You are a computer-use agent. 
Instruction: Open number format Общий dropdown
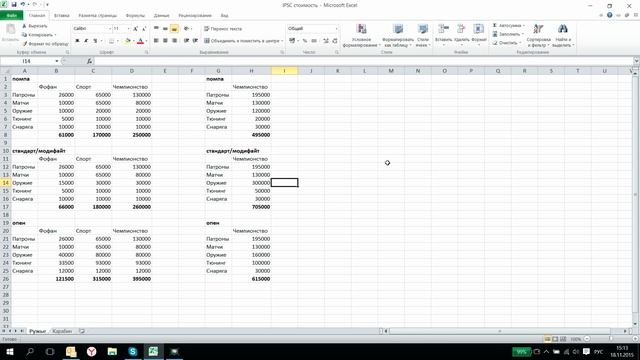point(336,29)
